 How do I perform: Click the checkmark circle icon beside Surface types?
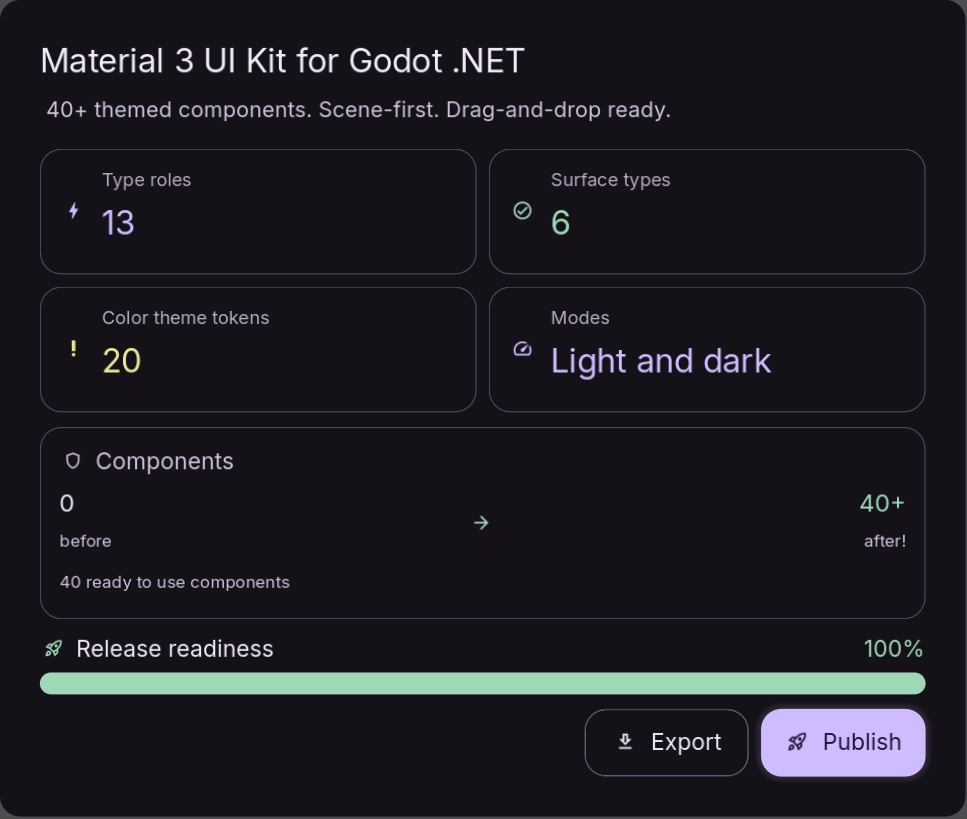click(522, 211)
